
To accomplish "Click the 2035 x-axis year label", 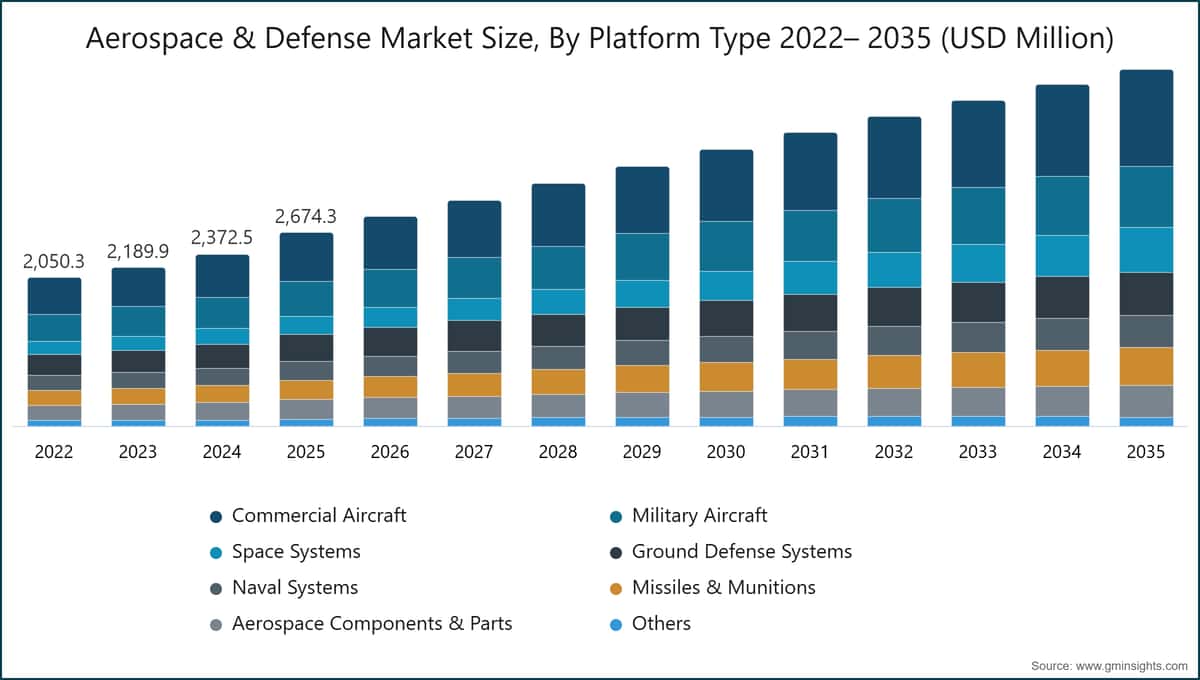I will point(1146,452).
